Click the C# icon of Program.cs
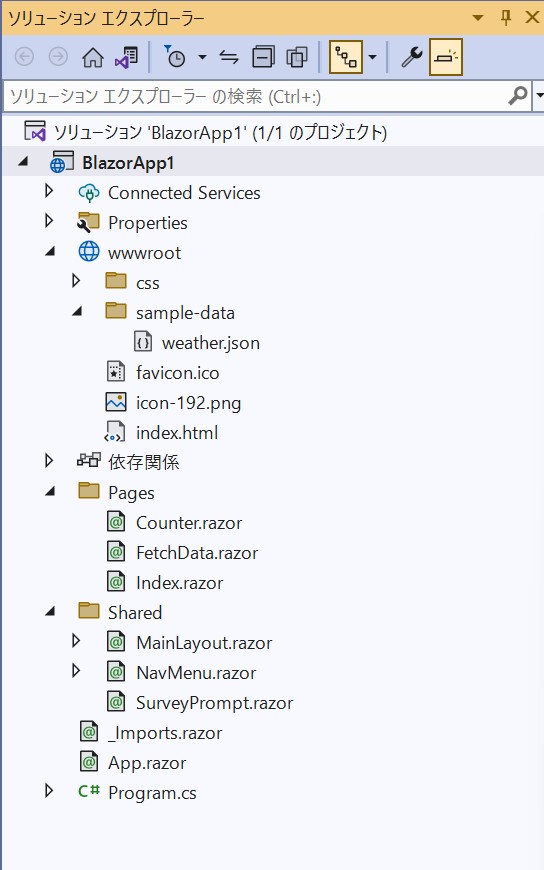The height and width of the screenshot is (870, 544). pos(89,791)
